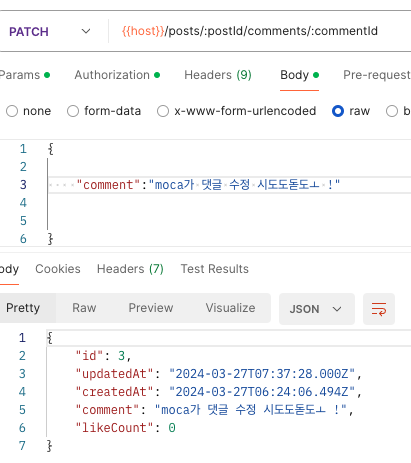Open the PATCH method dropdown
Viewport: 411px width, 463px height.
[50, 31]
